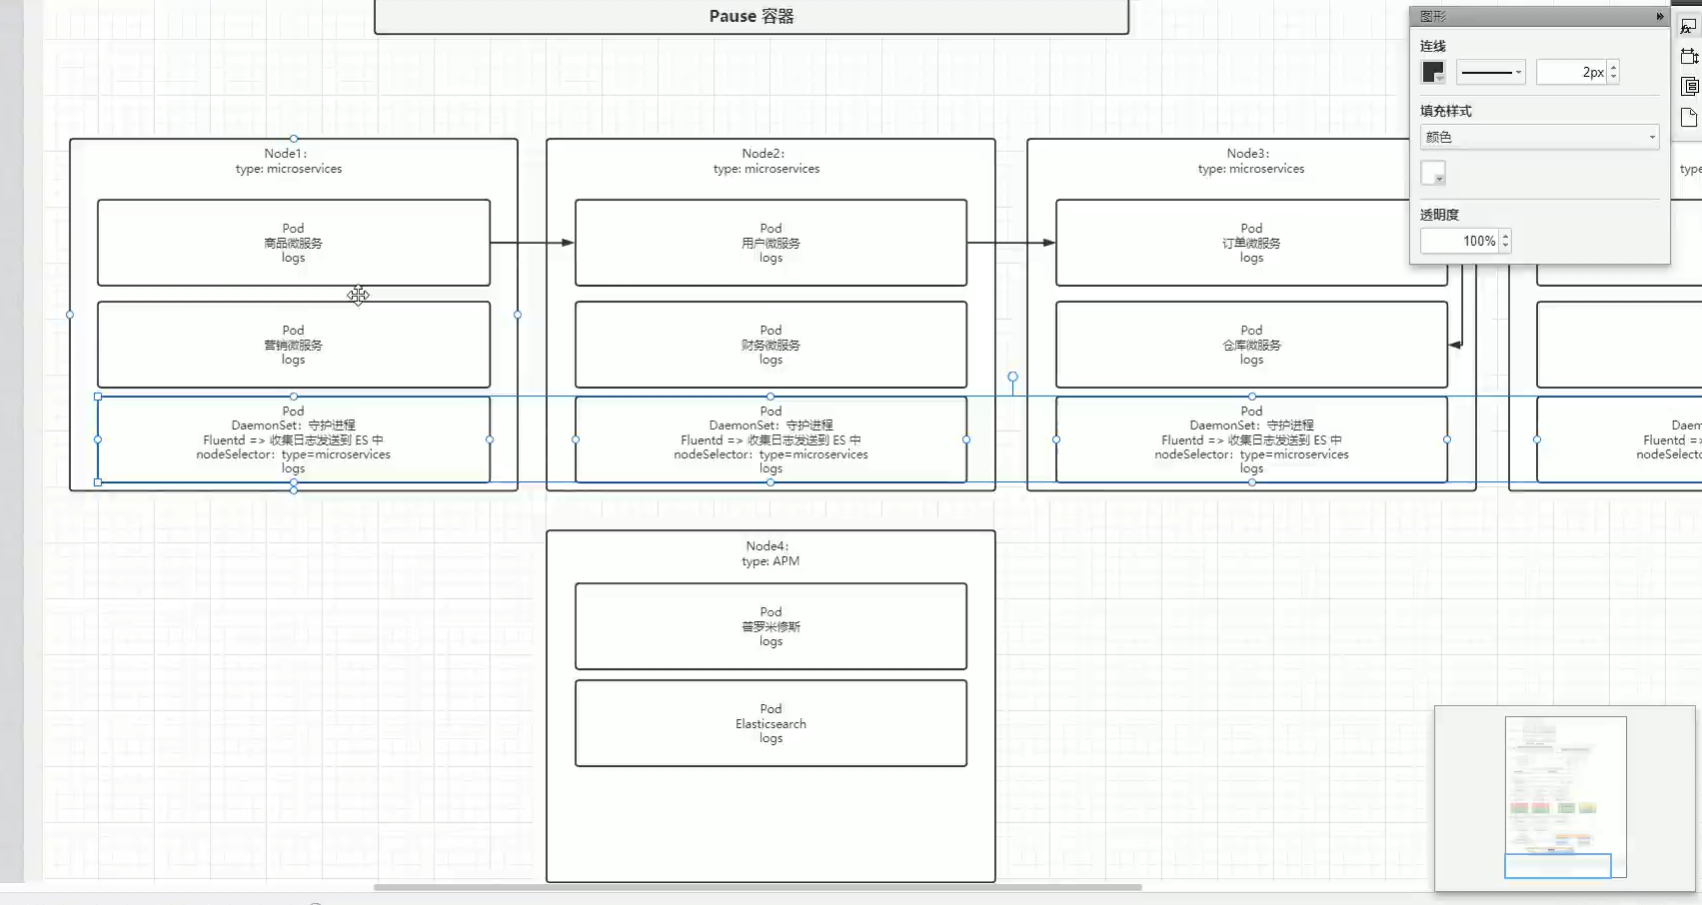The width and height of the screenshot is (1702, 905).
Task: Click the 透明度 section label
Action: (1440, 215)
